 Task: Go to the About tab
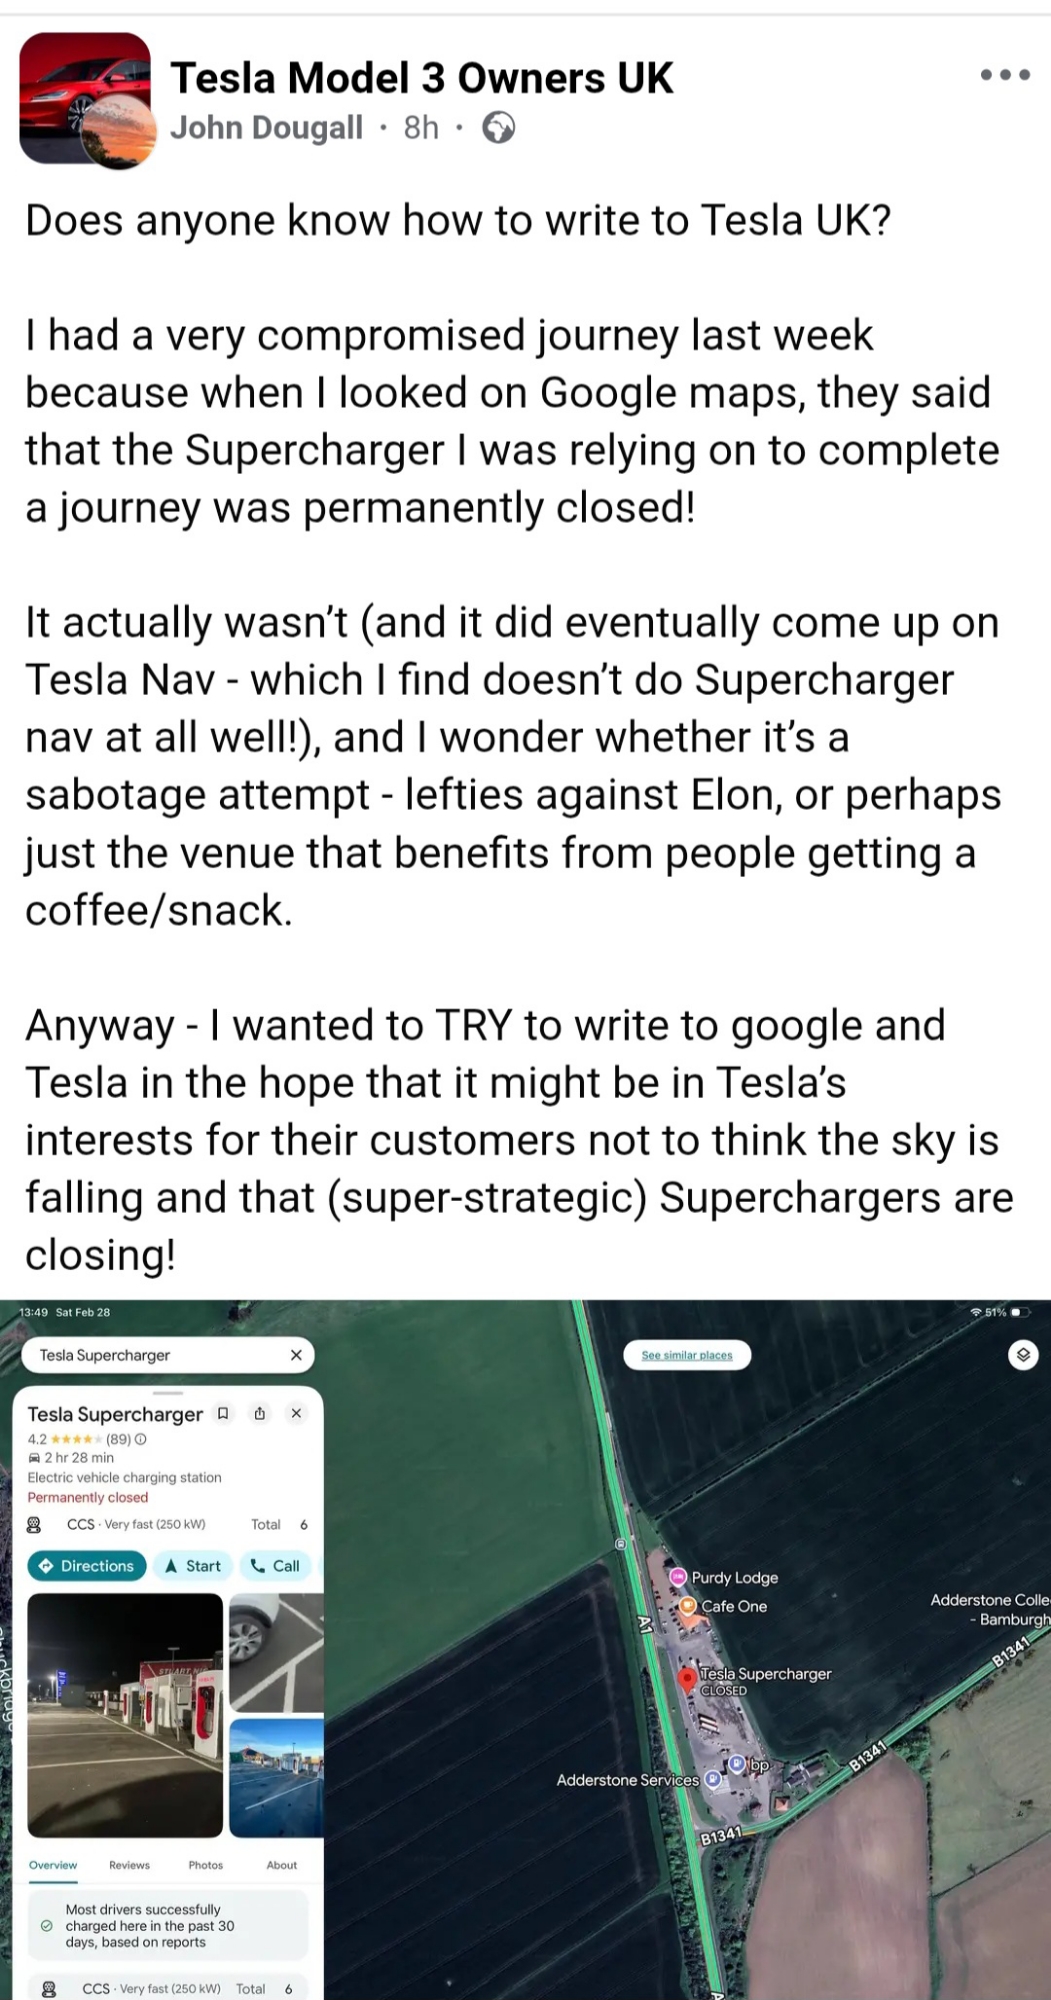pyautogui.click(x=281, y=1865)
